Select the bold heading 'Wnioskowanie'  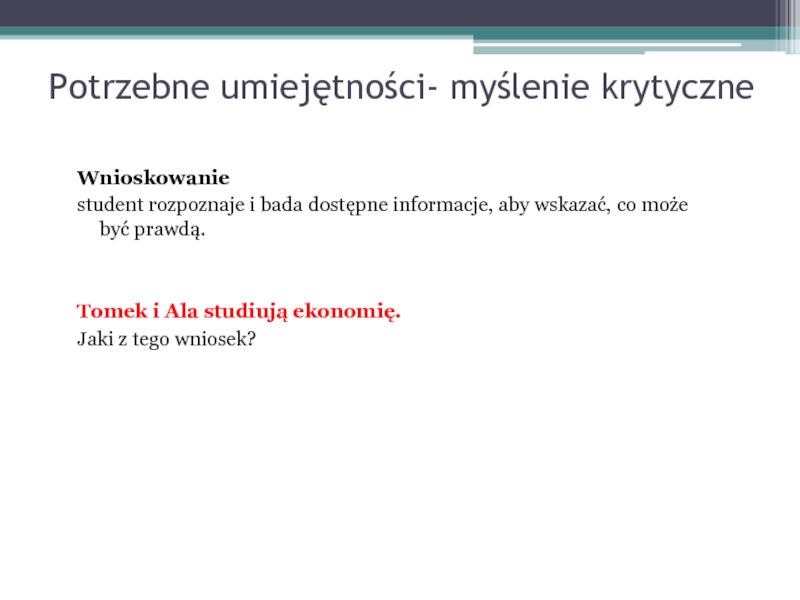pyautogui.click(x=153, y=178)
